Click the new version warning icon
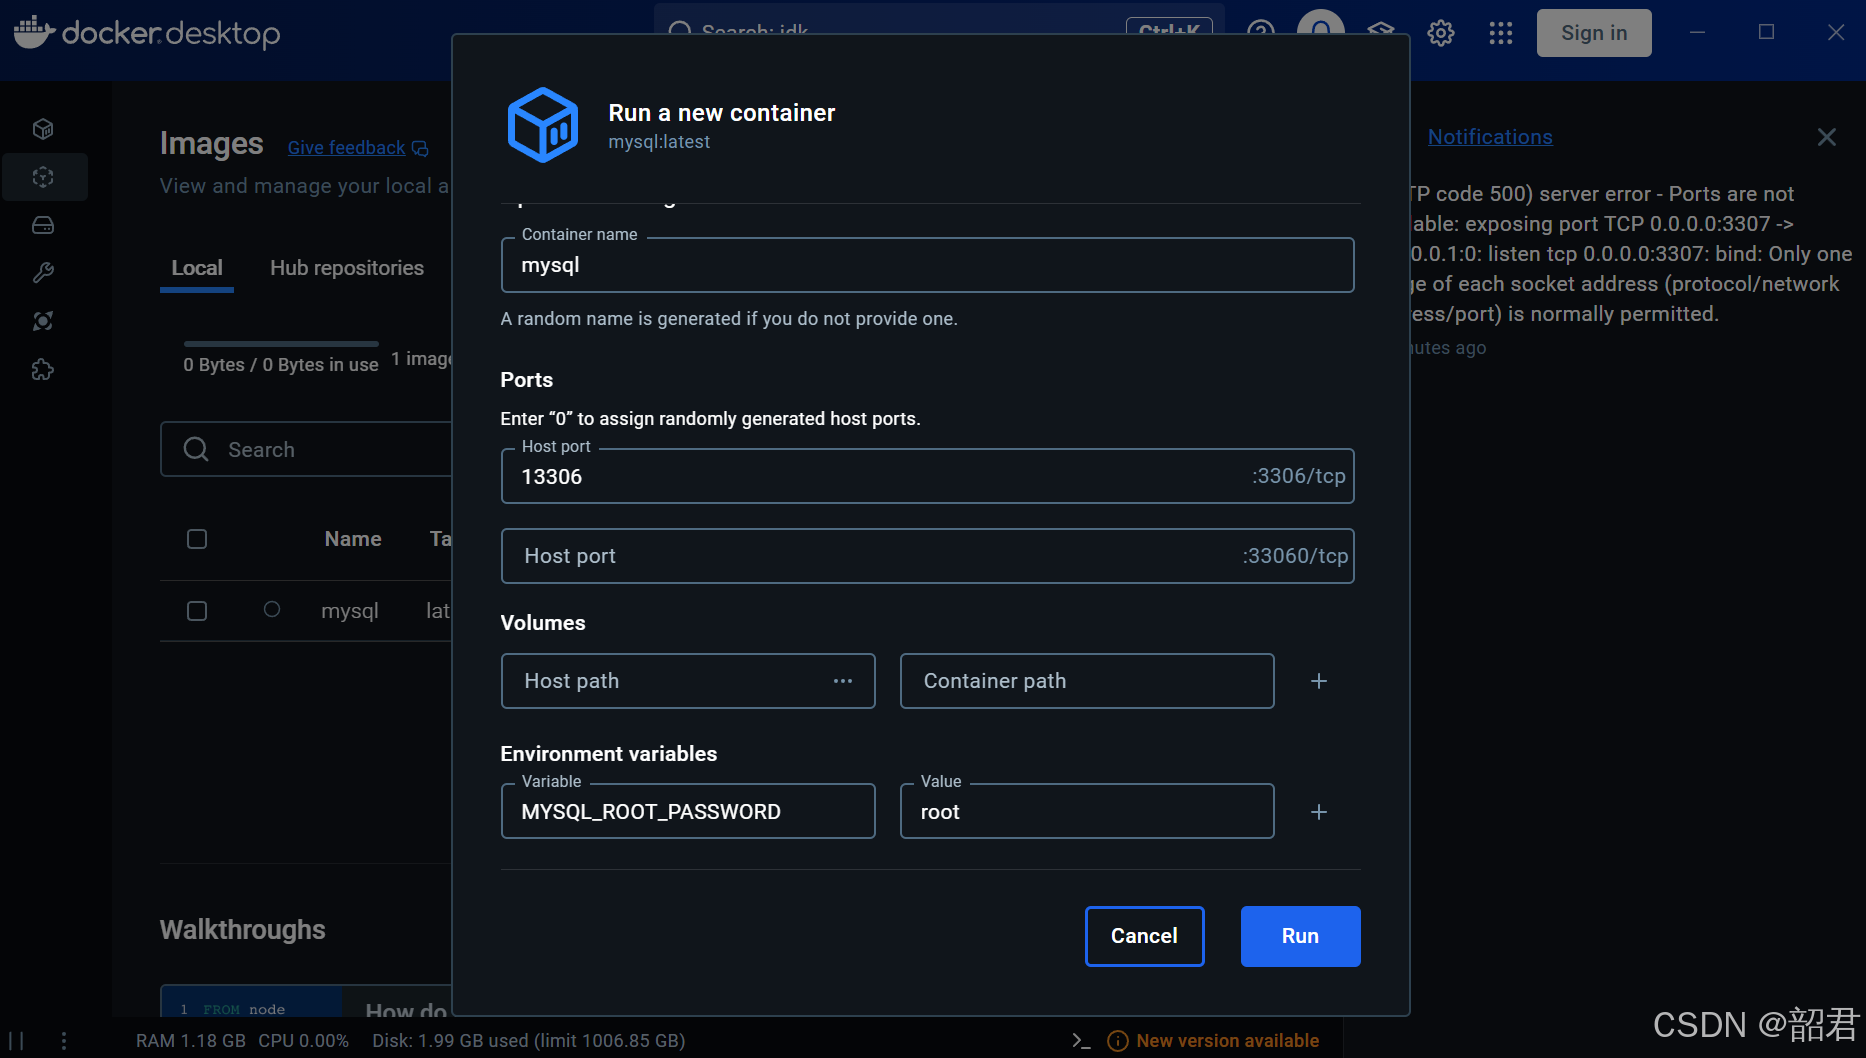The width and height of the screenshot is (1866, 1058). point(1118,1041)
